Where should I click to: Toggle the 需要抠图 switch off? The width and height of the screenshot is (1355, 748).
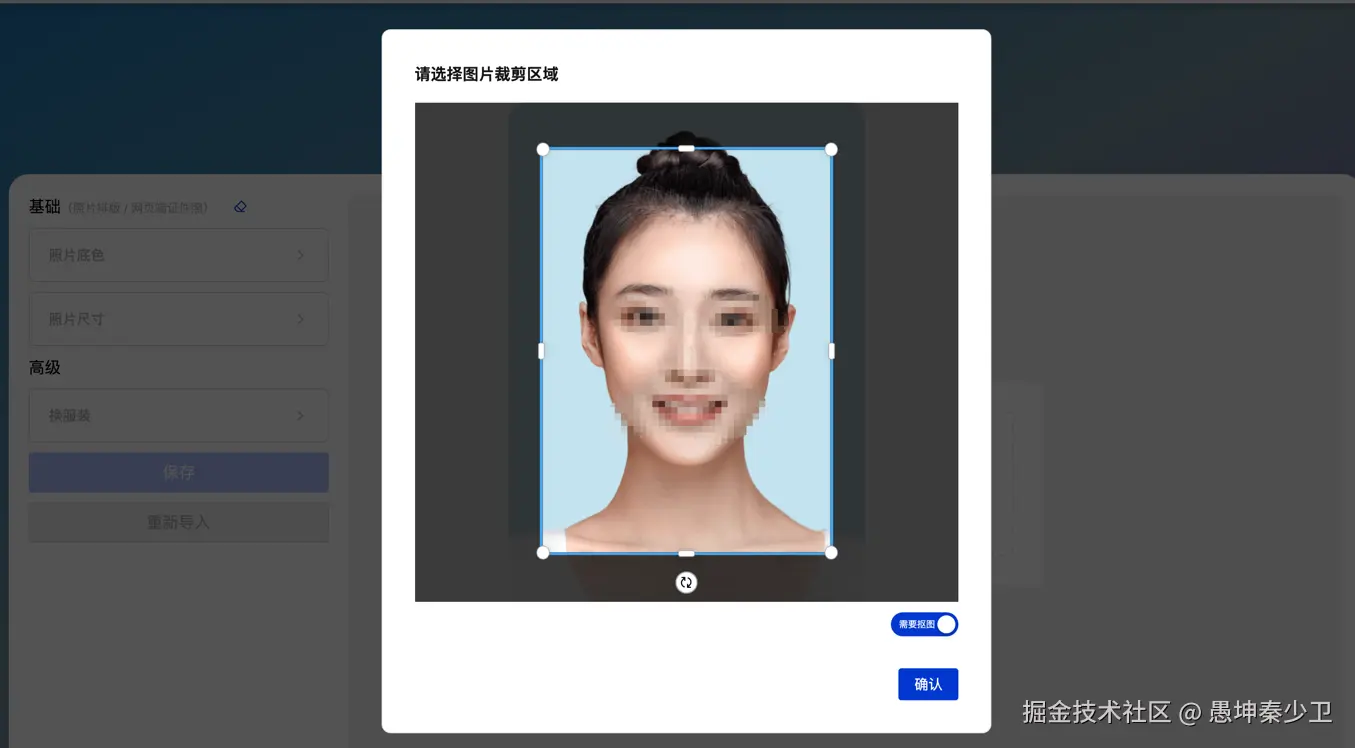tap(924, 624)
